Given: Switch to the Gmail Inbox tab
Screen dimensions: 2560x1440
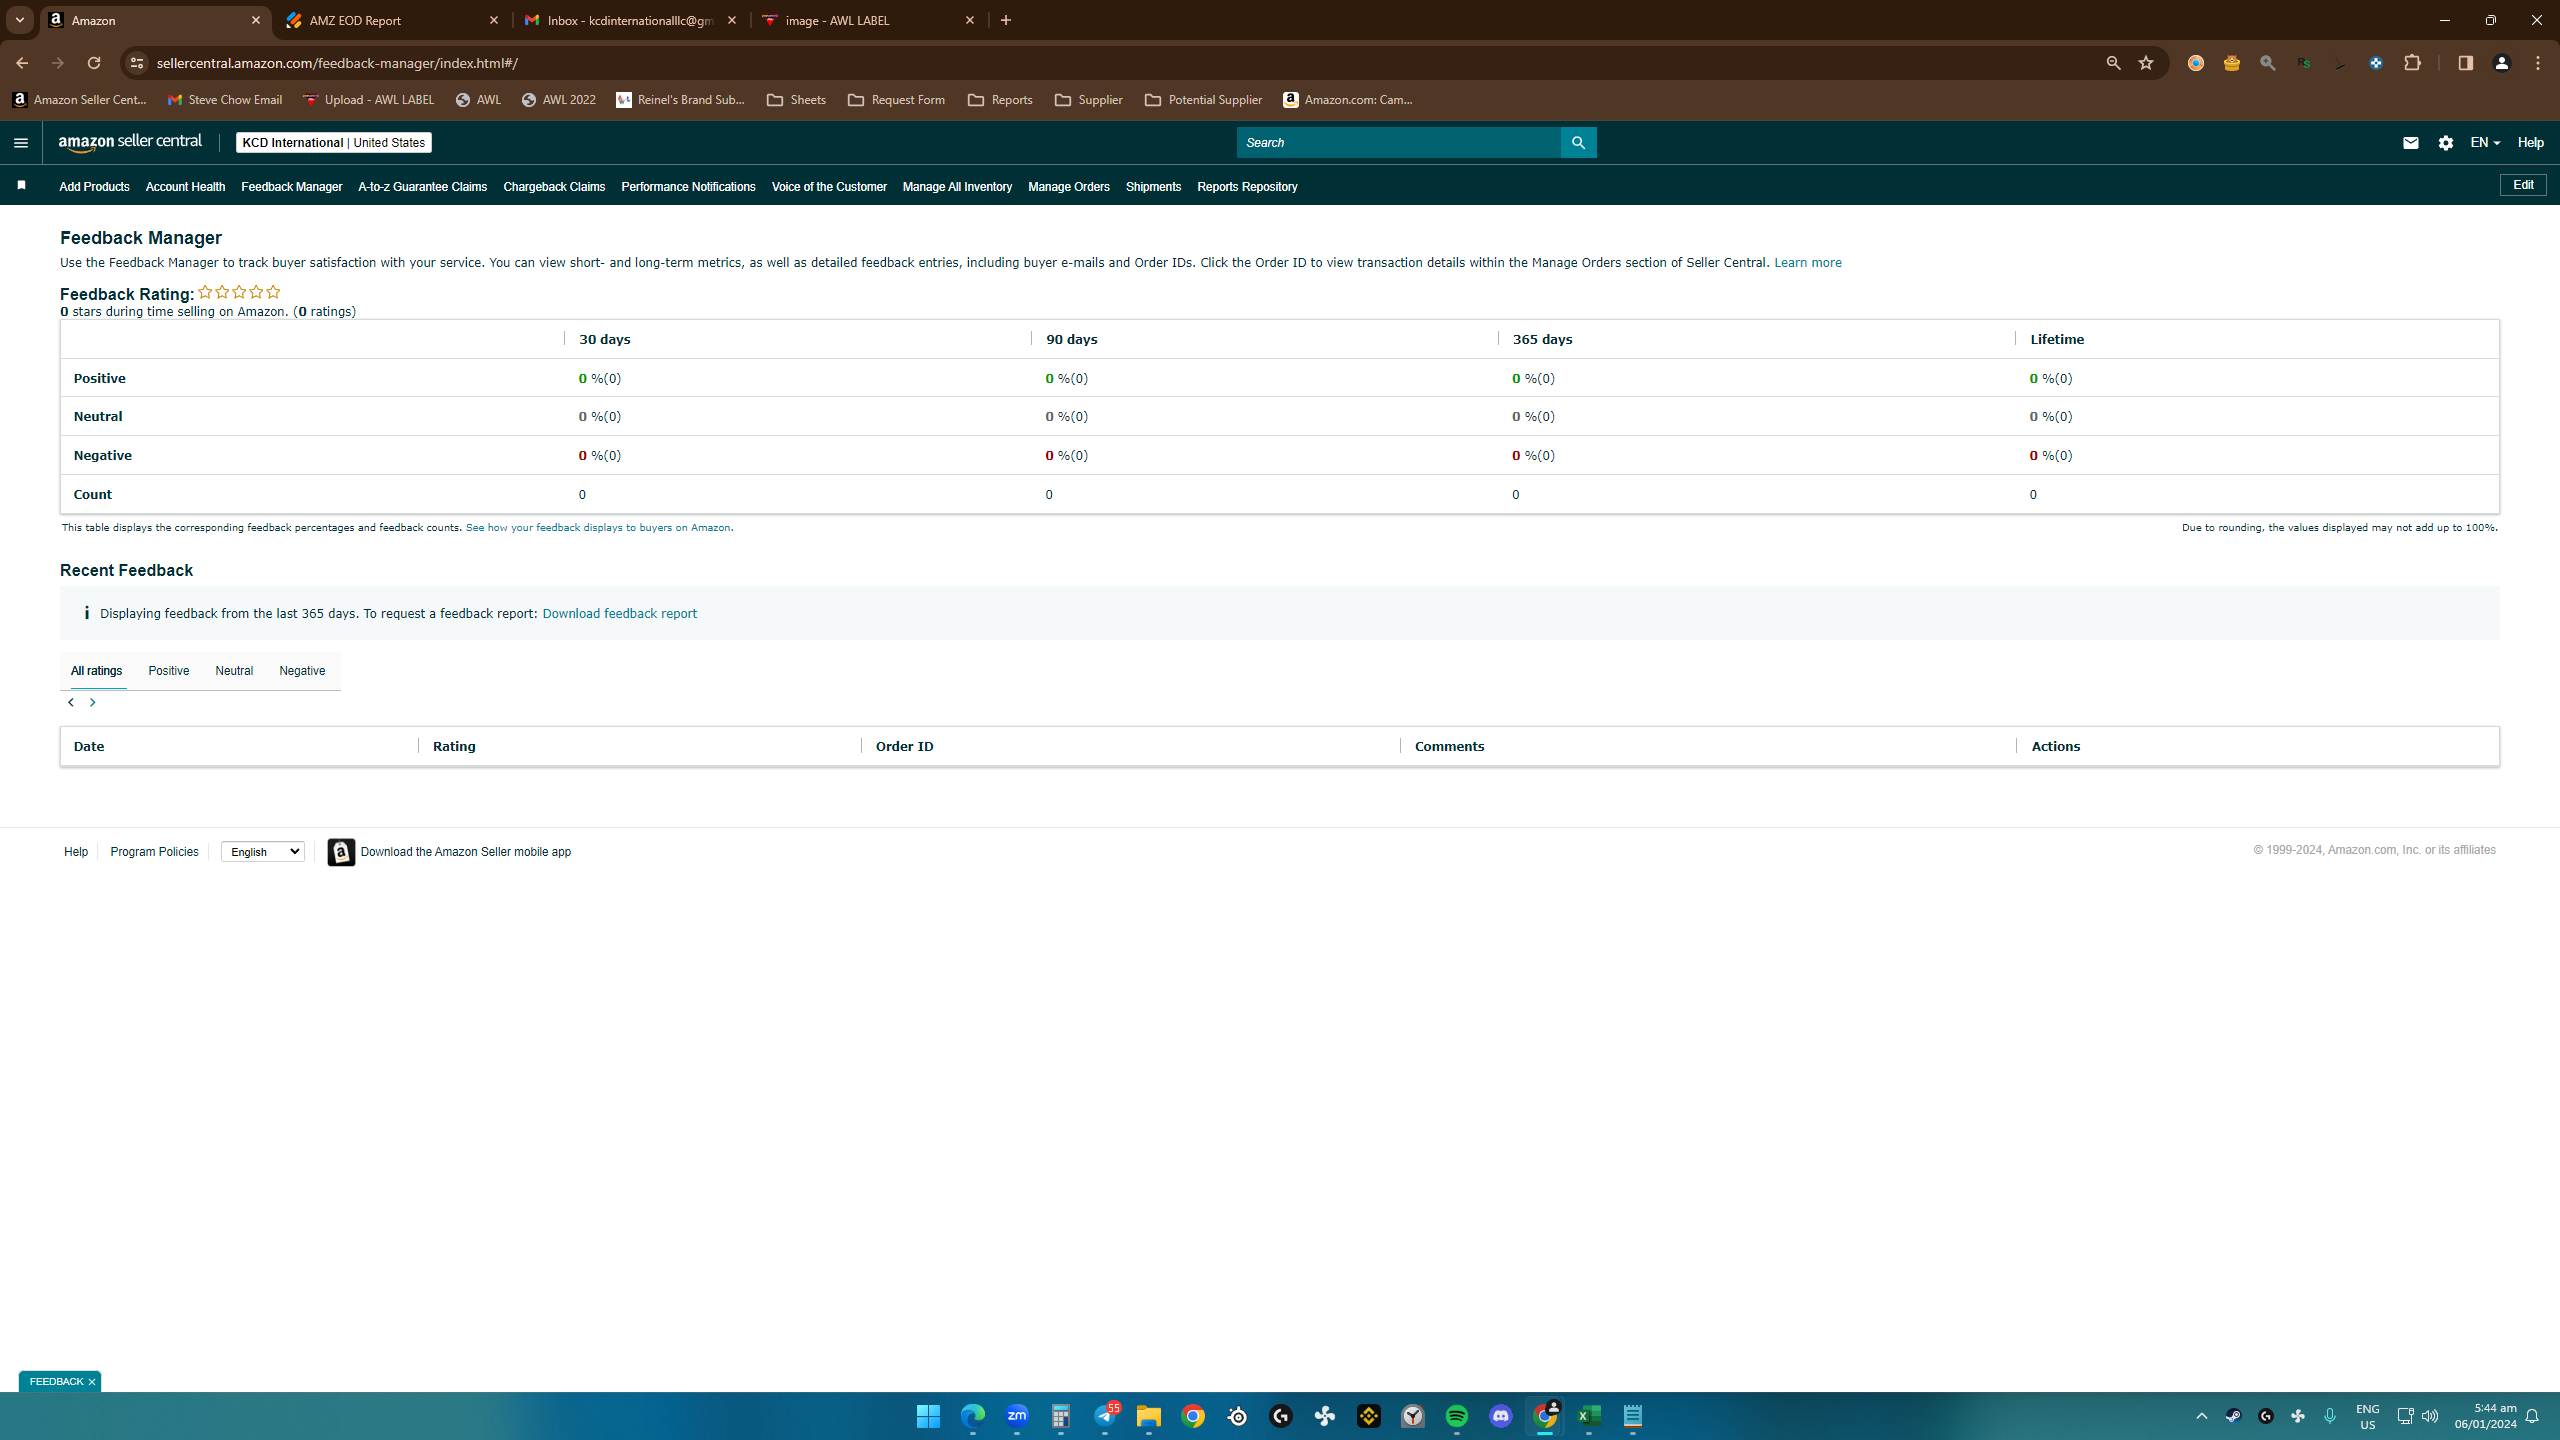Looking at the screenshot, I should [x=630, y=20].
